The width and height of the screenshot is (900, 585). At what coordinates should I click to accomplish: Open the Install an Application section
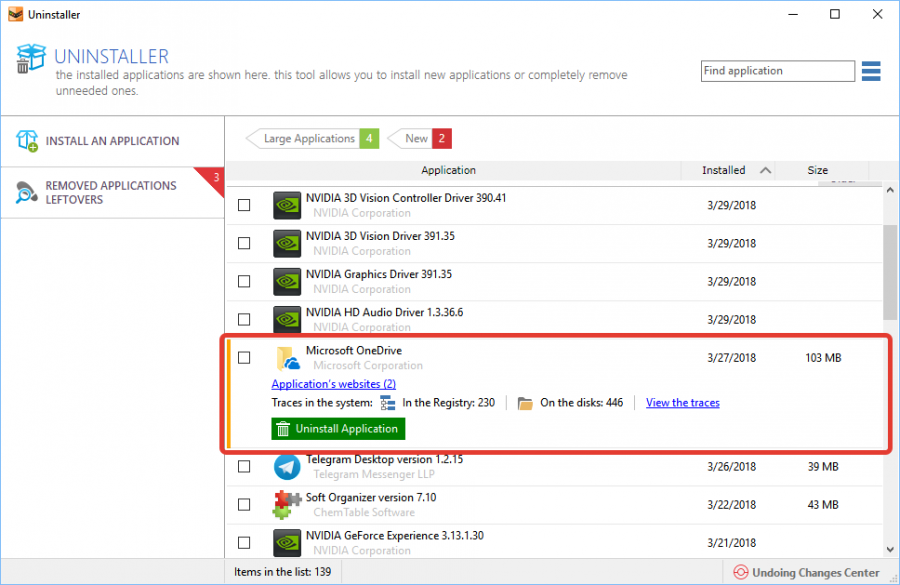pos(112,141)
